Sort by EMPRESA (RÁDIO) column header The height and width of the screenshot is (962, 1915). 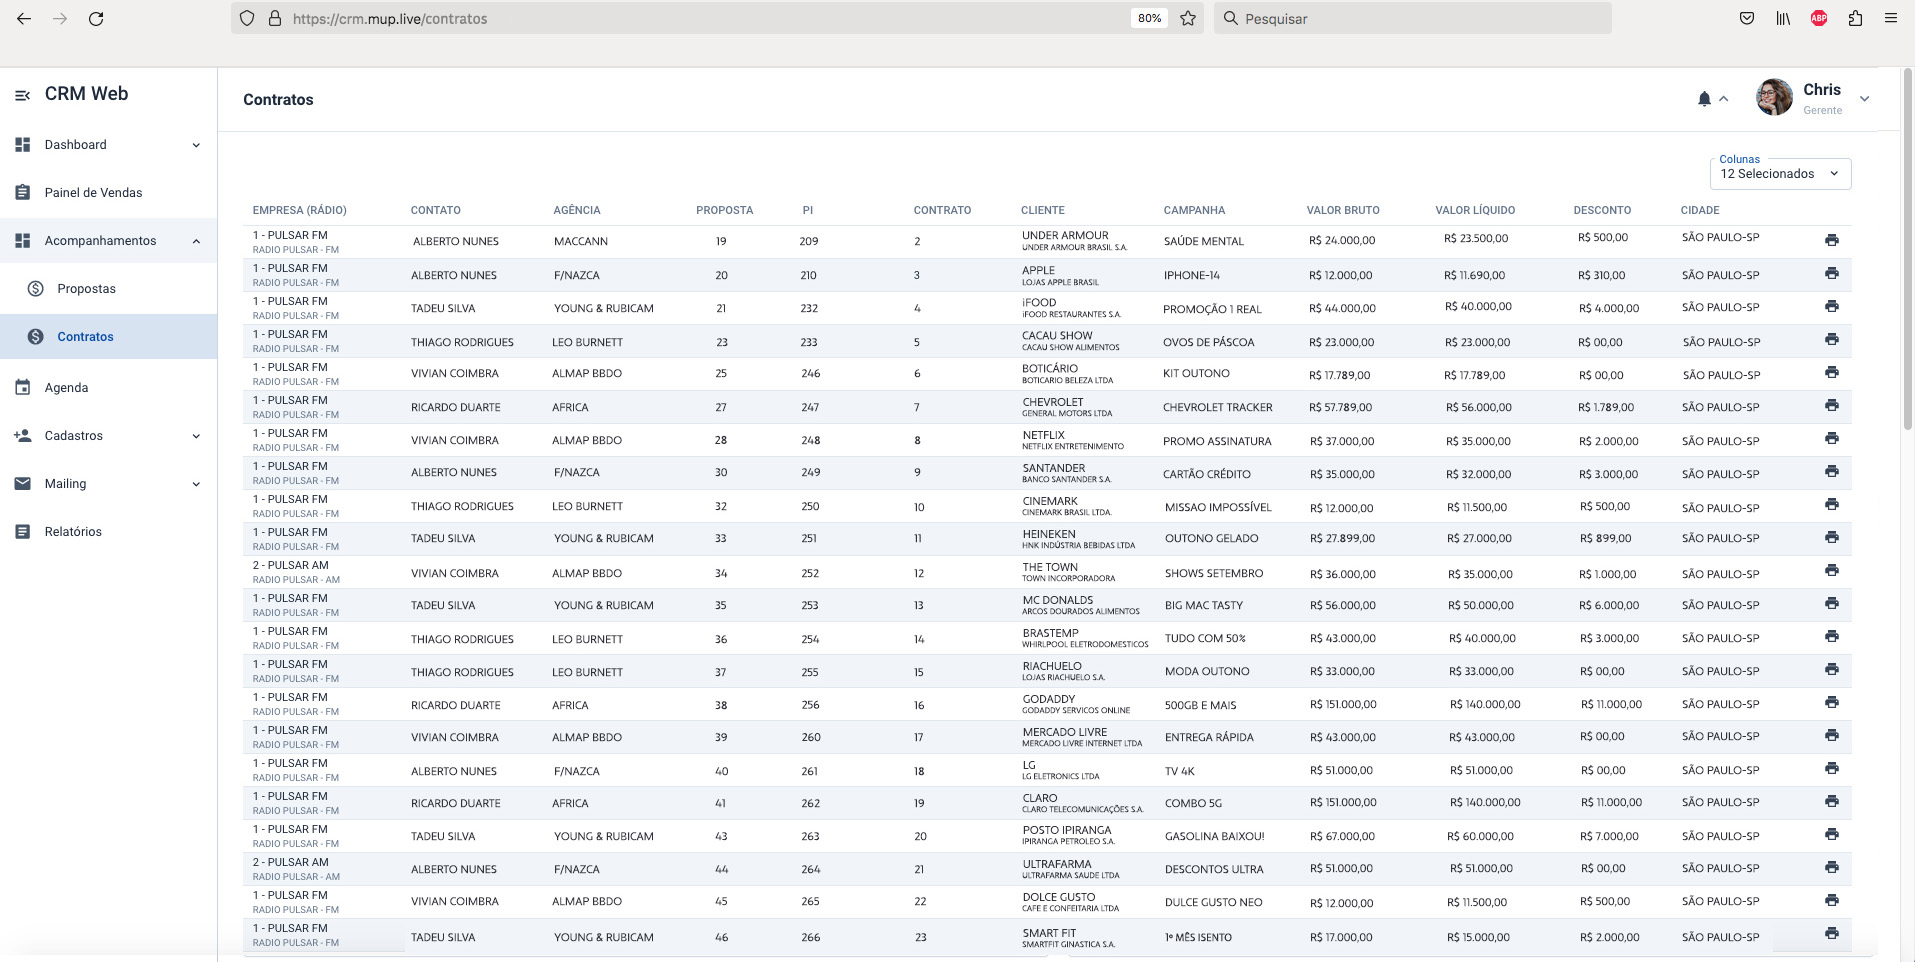[x=299, y=210]
